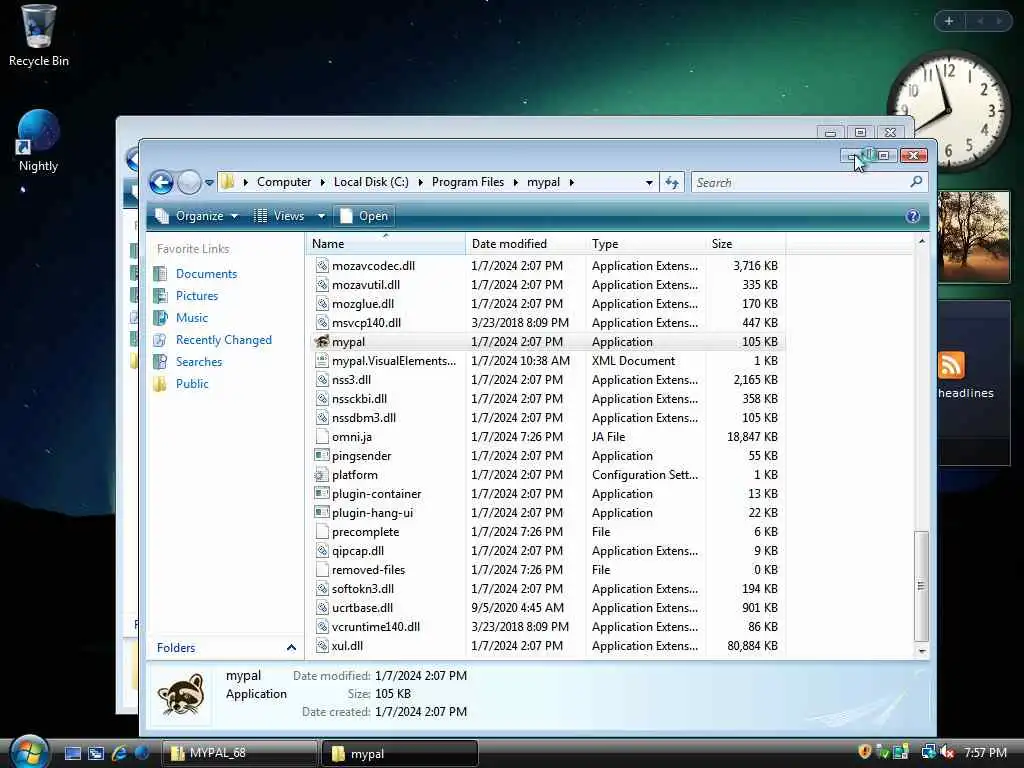This screenshot has height=768, width=1024.
Task: Click the mypal raccoon preview thumbnail
Action: (x=181, y=695)
